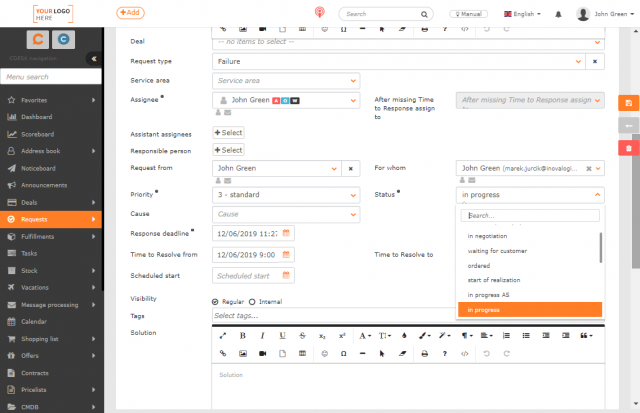The image size is (640, 413).
Task: Toggle strikethrough in Solution editor
Action: click(x=302, y=335)
